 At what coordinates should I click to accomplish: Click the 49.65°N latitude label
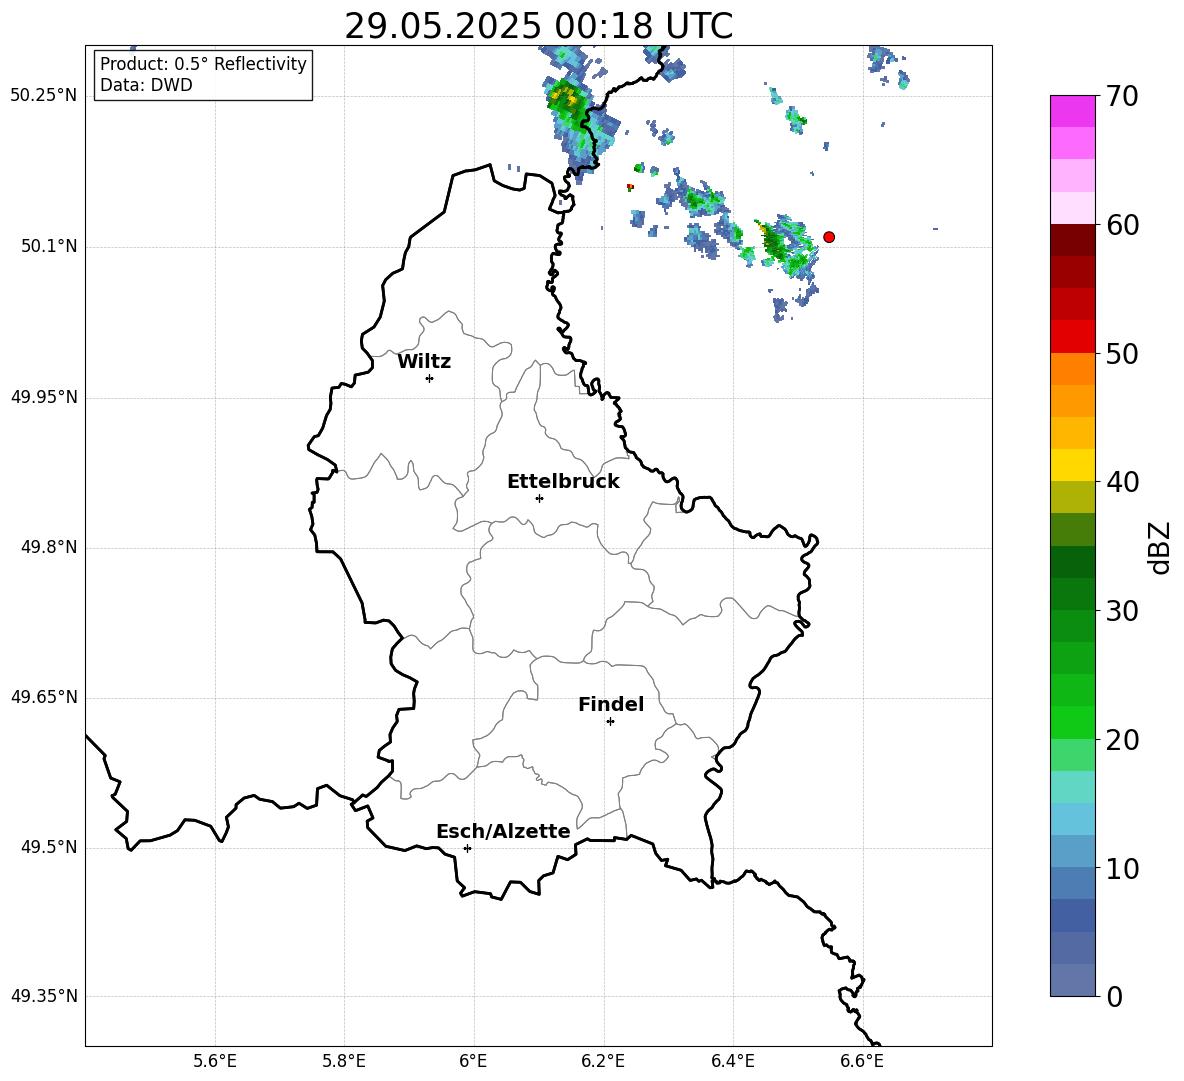click(x=44, y=697)
